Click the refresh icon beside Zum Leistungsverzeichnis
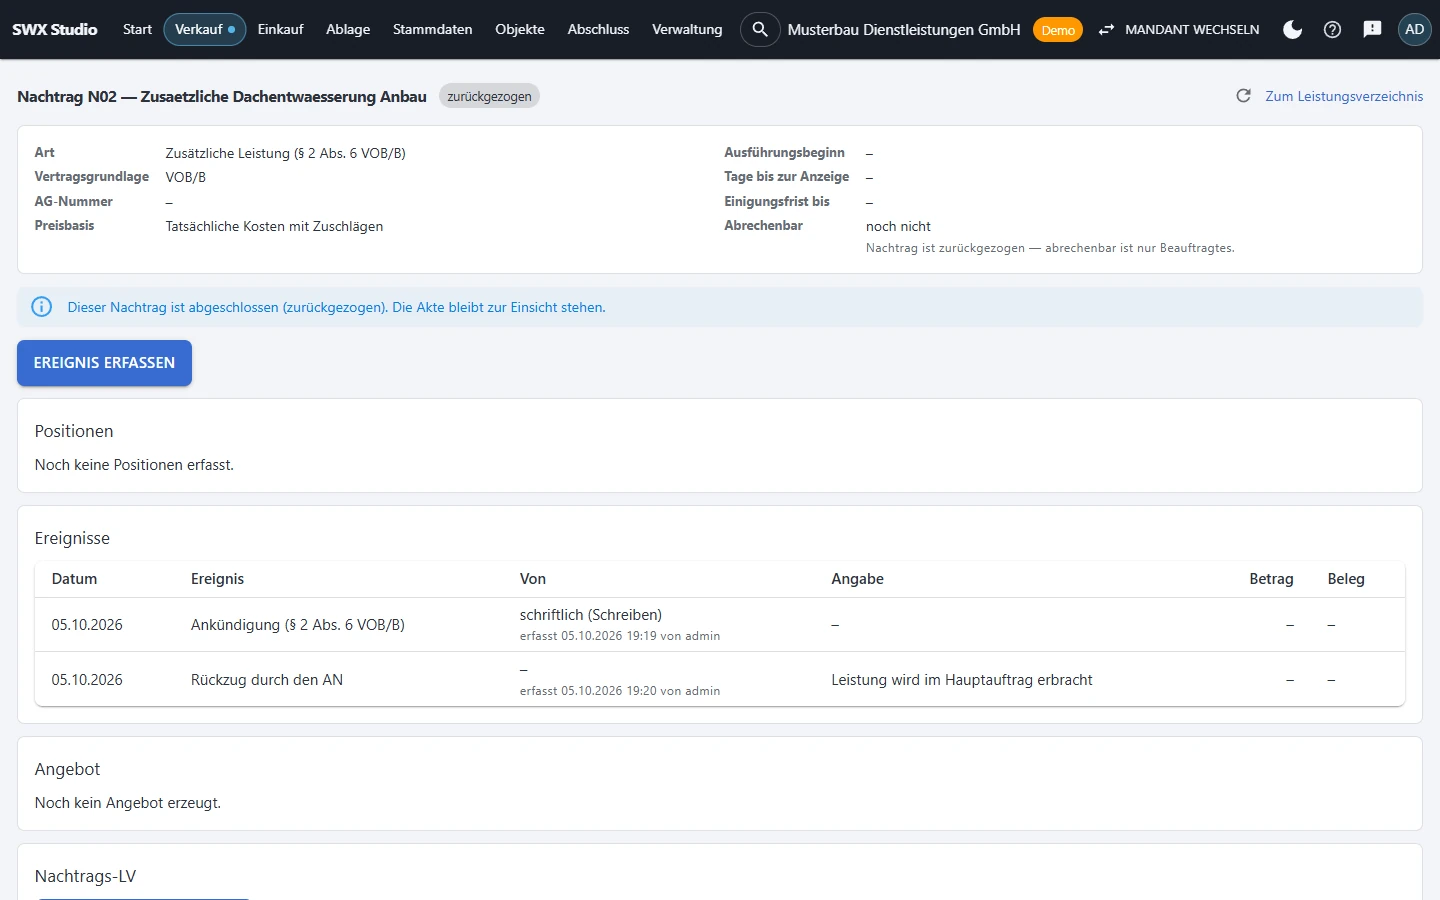 [1243, 96]
